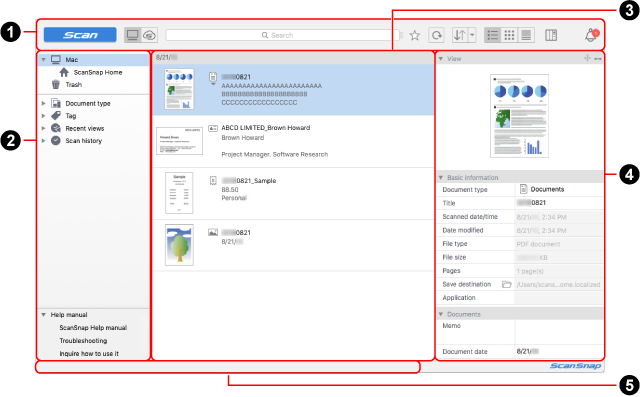Select the ABCD LIMITED_Brown Howard business card thumbnail
This screenshot has width=640, height=397.
pos(179,141)
